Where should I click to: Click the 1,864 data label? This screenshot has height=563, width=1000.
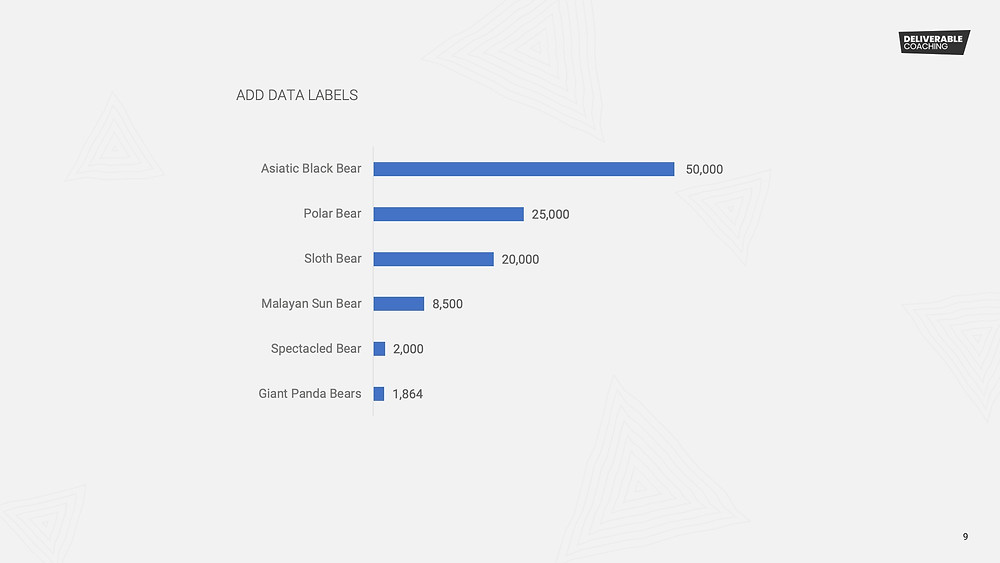point(408,394)
